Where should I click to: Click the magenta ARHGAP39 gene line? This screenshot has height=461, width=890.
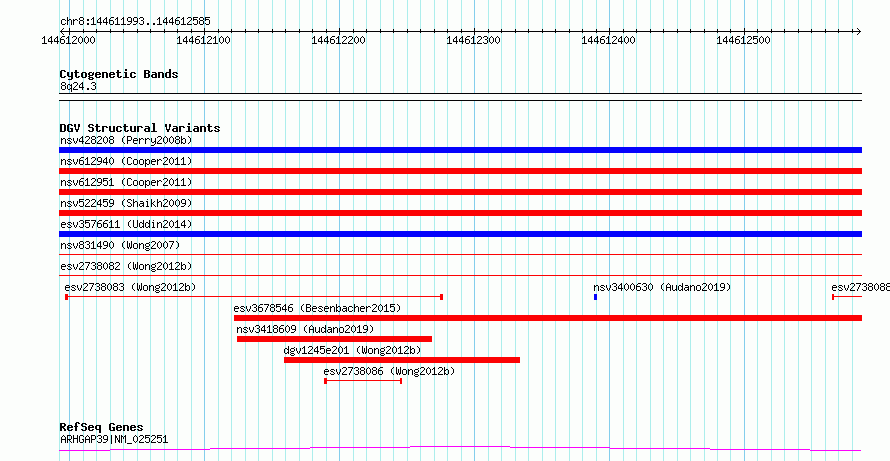[x=460, y=449]
